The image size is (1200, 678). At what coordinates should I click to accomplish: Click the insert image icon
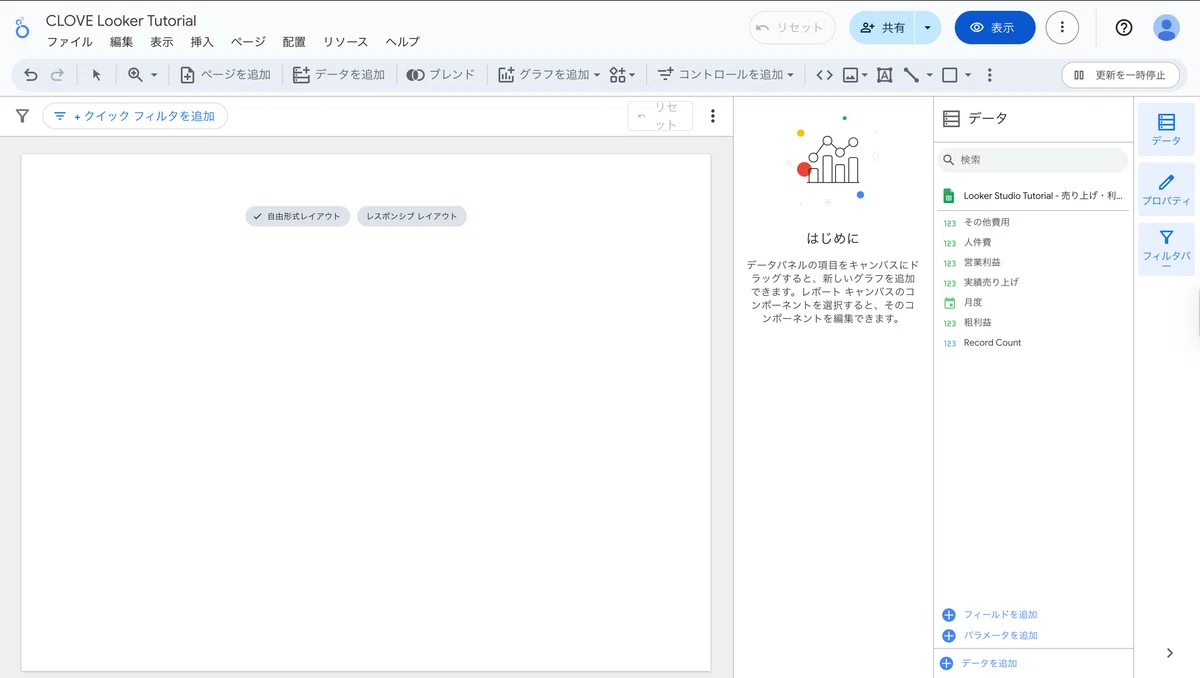tap(850, 75)
